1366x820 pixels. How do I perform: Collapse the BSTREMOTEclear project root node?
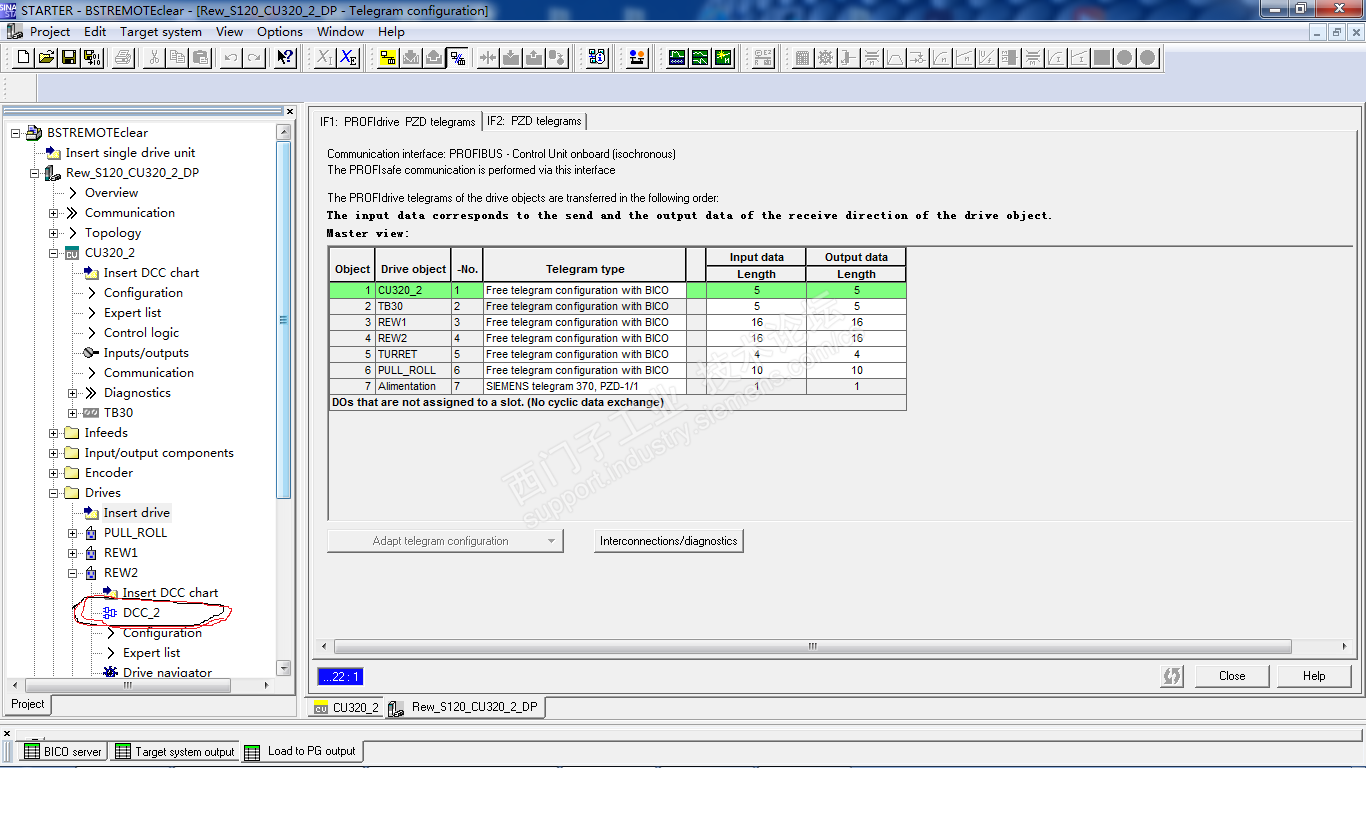click(x=16, y=133)
